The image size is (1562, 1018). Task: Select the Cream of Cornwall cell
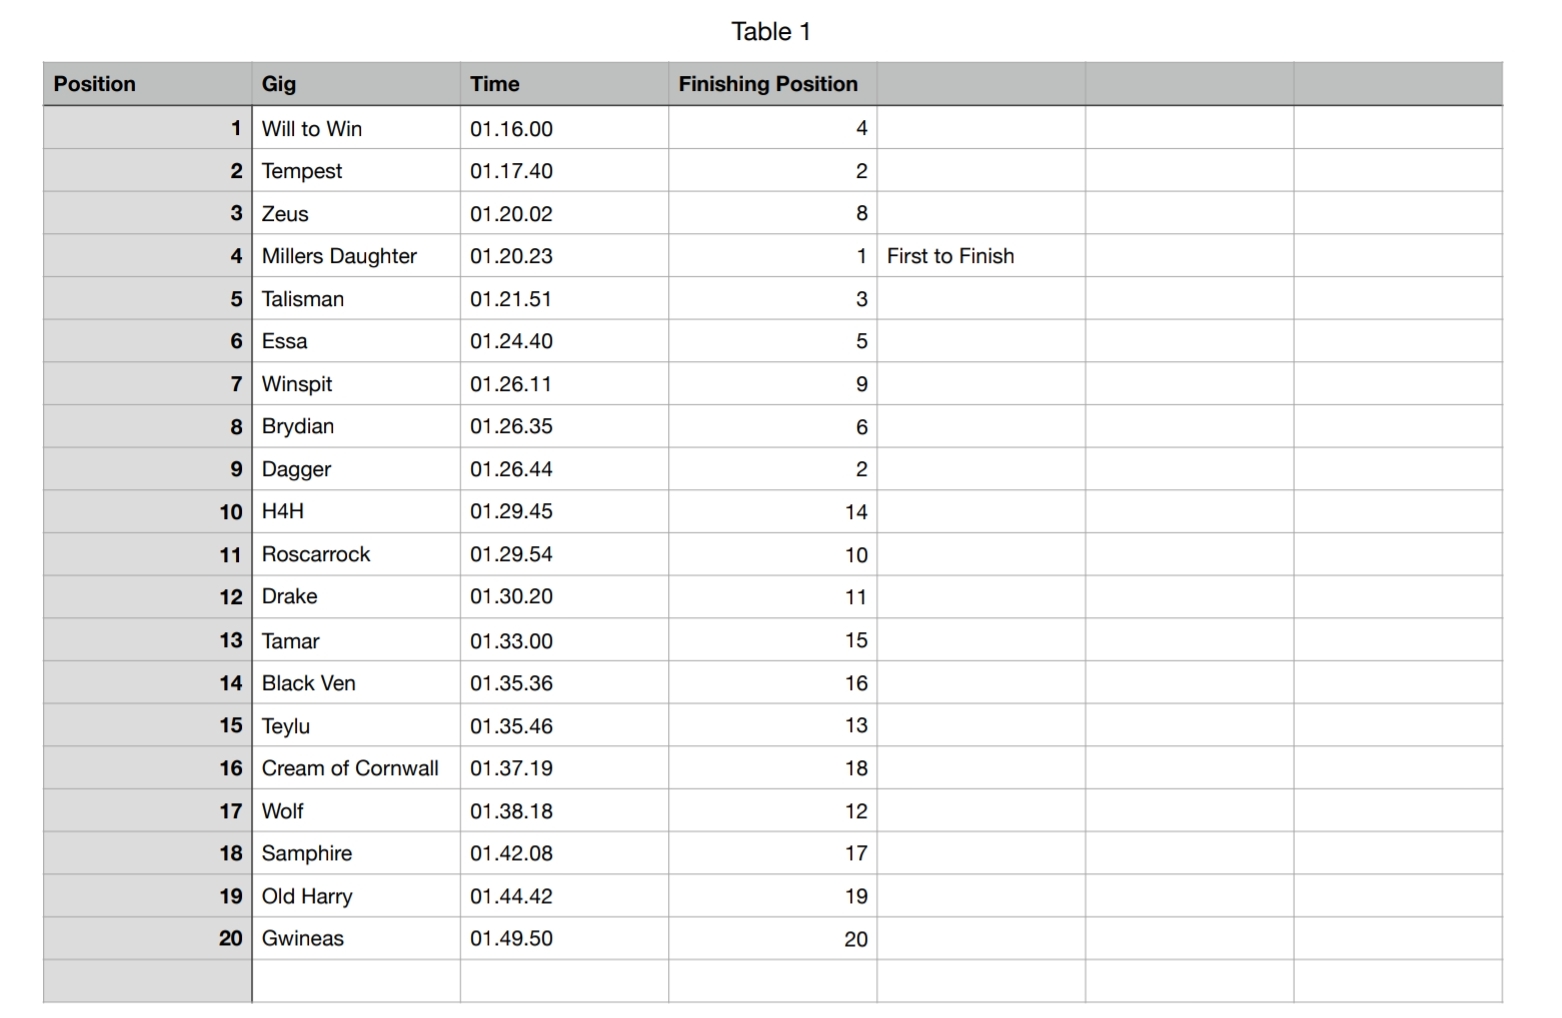pyautogui.click(x=356, y=768)
